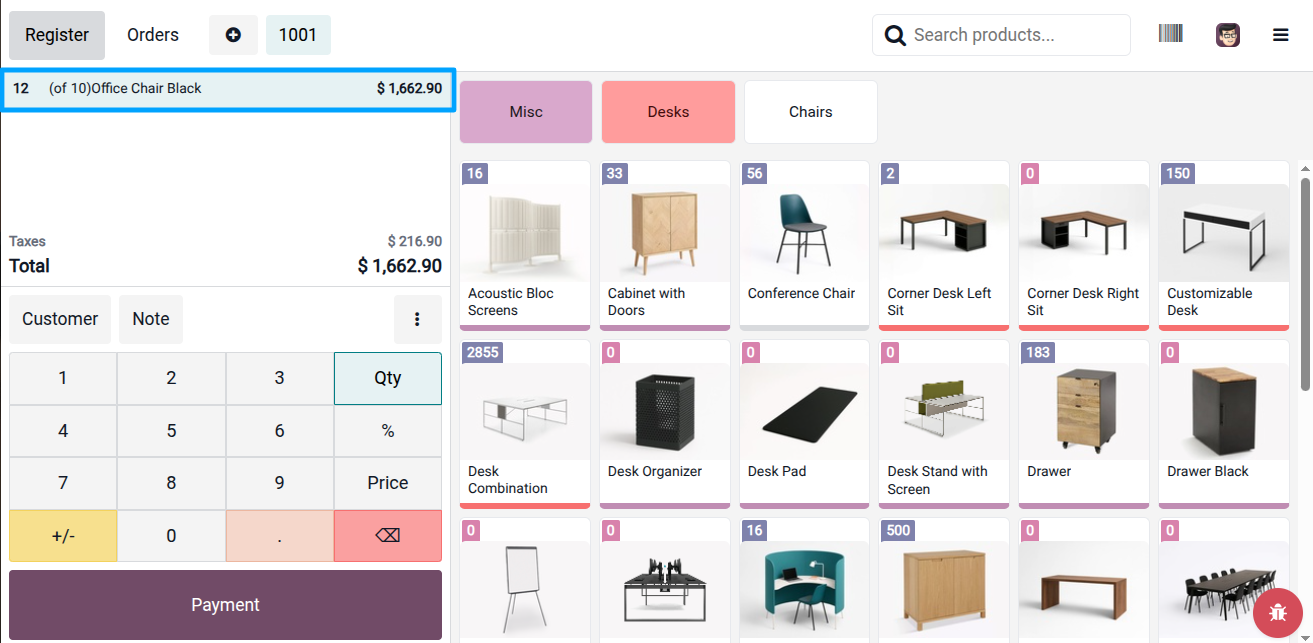Enable Qty input mode on the numpad
The height and width of the screenshot is (643, 1313).
click(x=387, y=378)
